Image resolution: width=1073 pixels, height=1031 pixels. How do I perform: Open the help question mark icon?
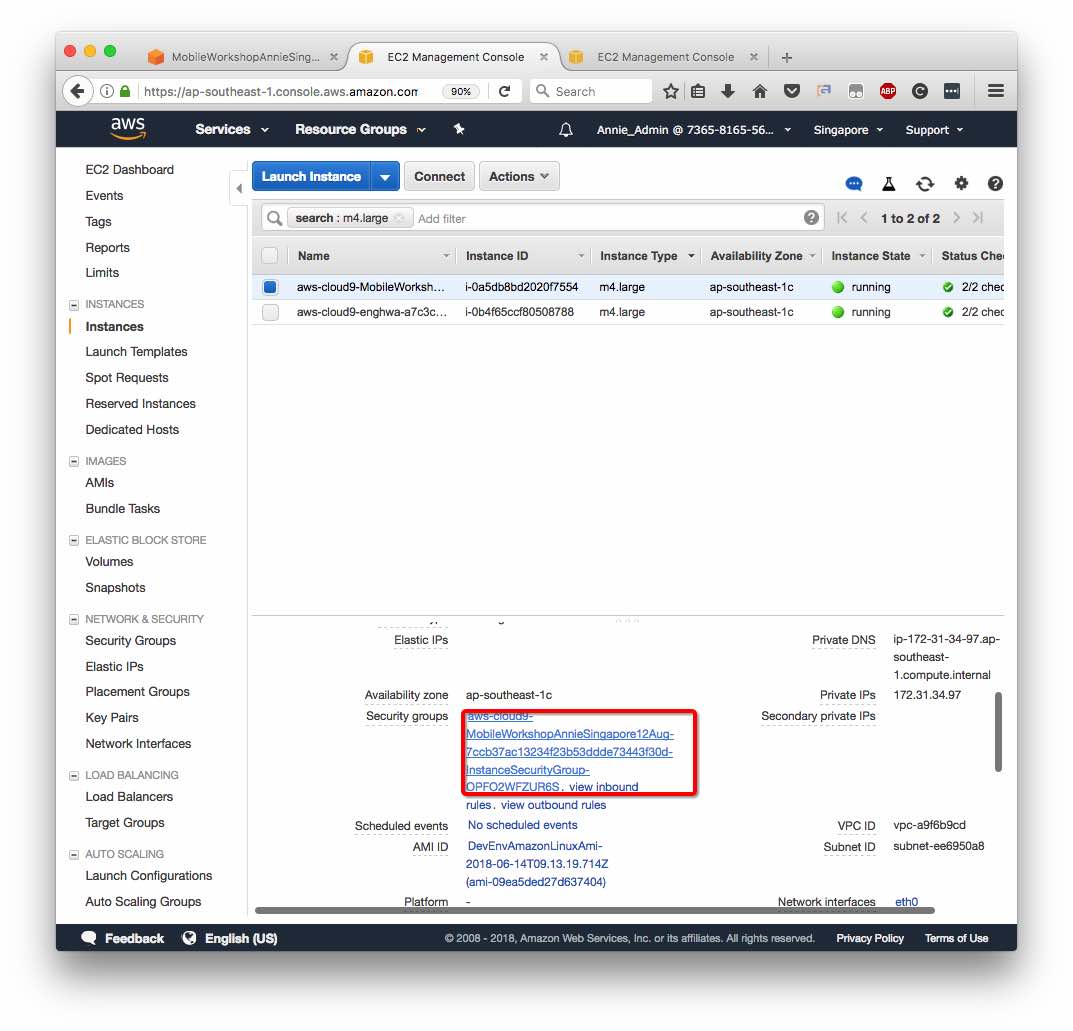pos(996,183)
